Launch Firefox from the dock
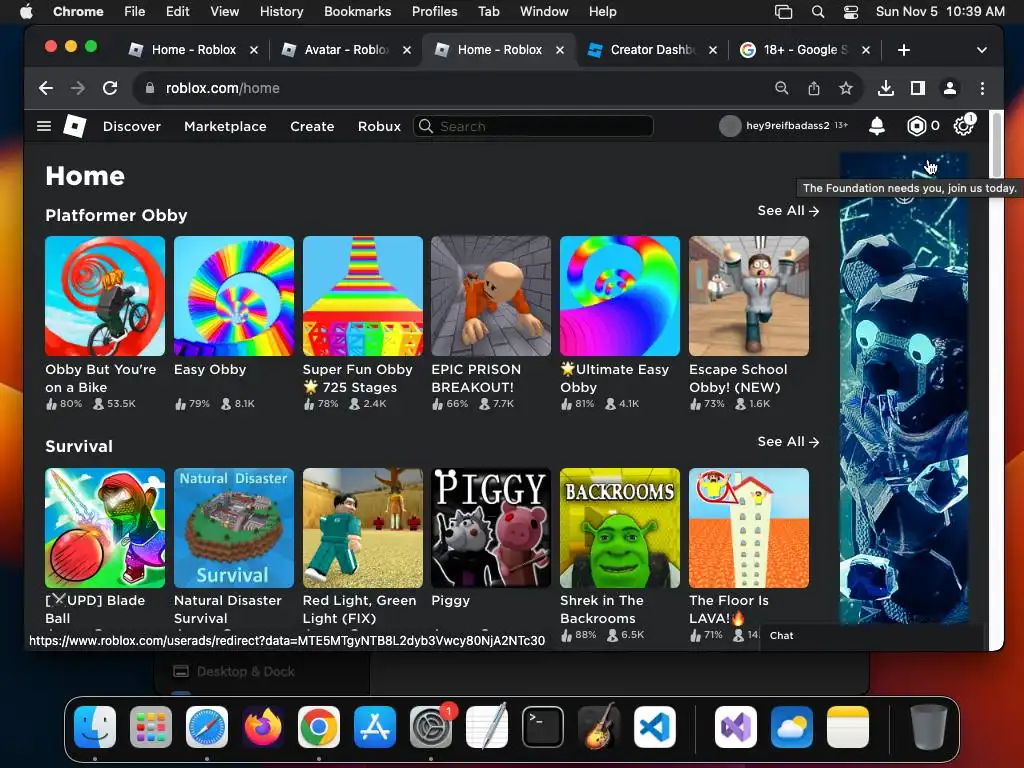 [x=263, y=727]
